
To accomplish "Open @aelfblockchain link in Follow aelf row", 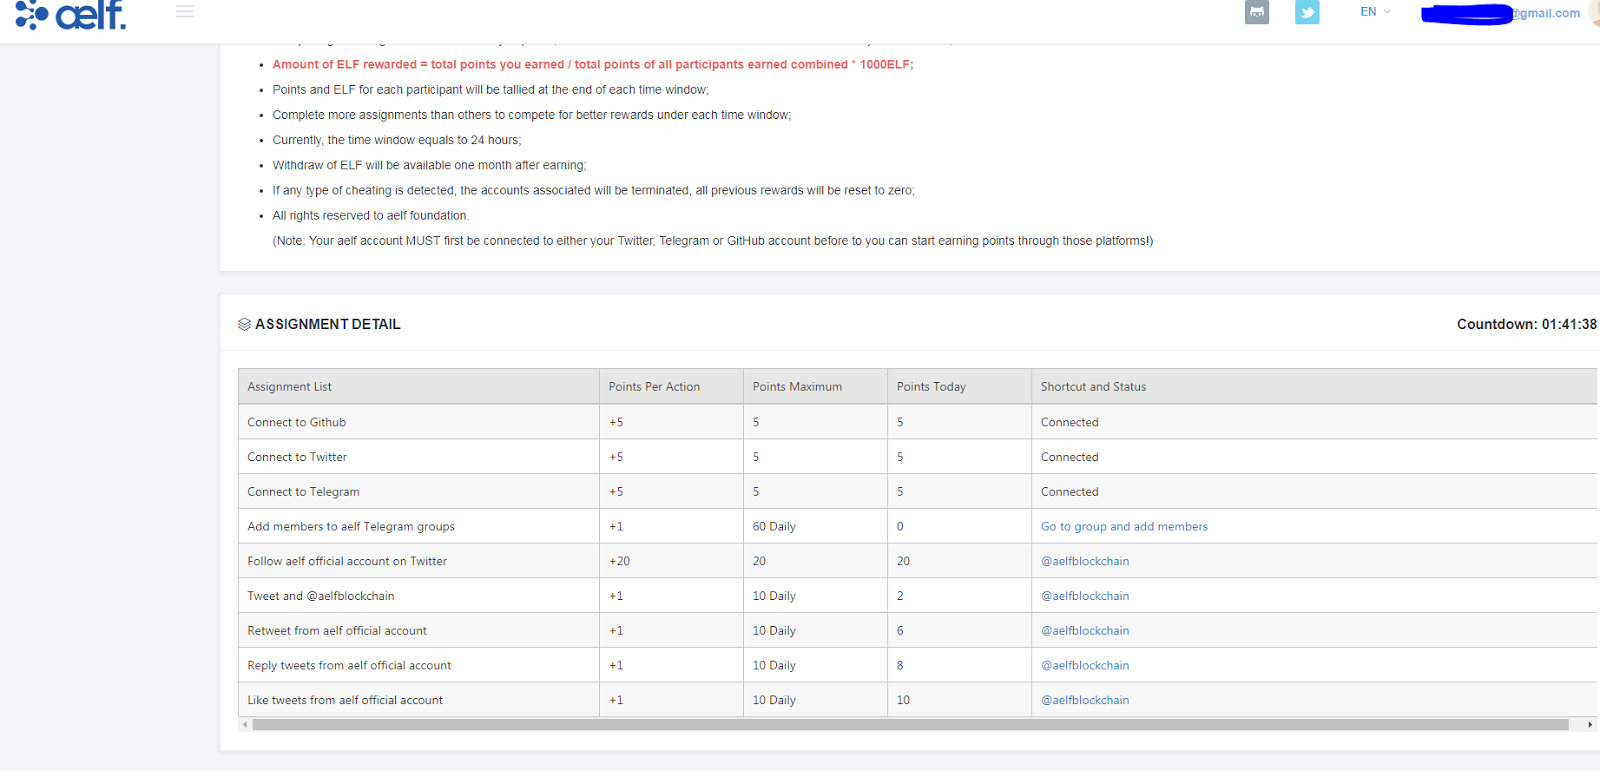I will click(x=1085, y=561).
